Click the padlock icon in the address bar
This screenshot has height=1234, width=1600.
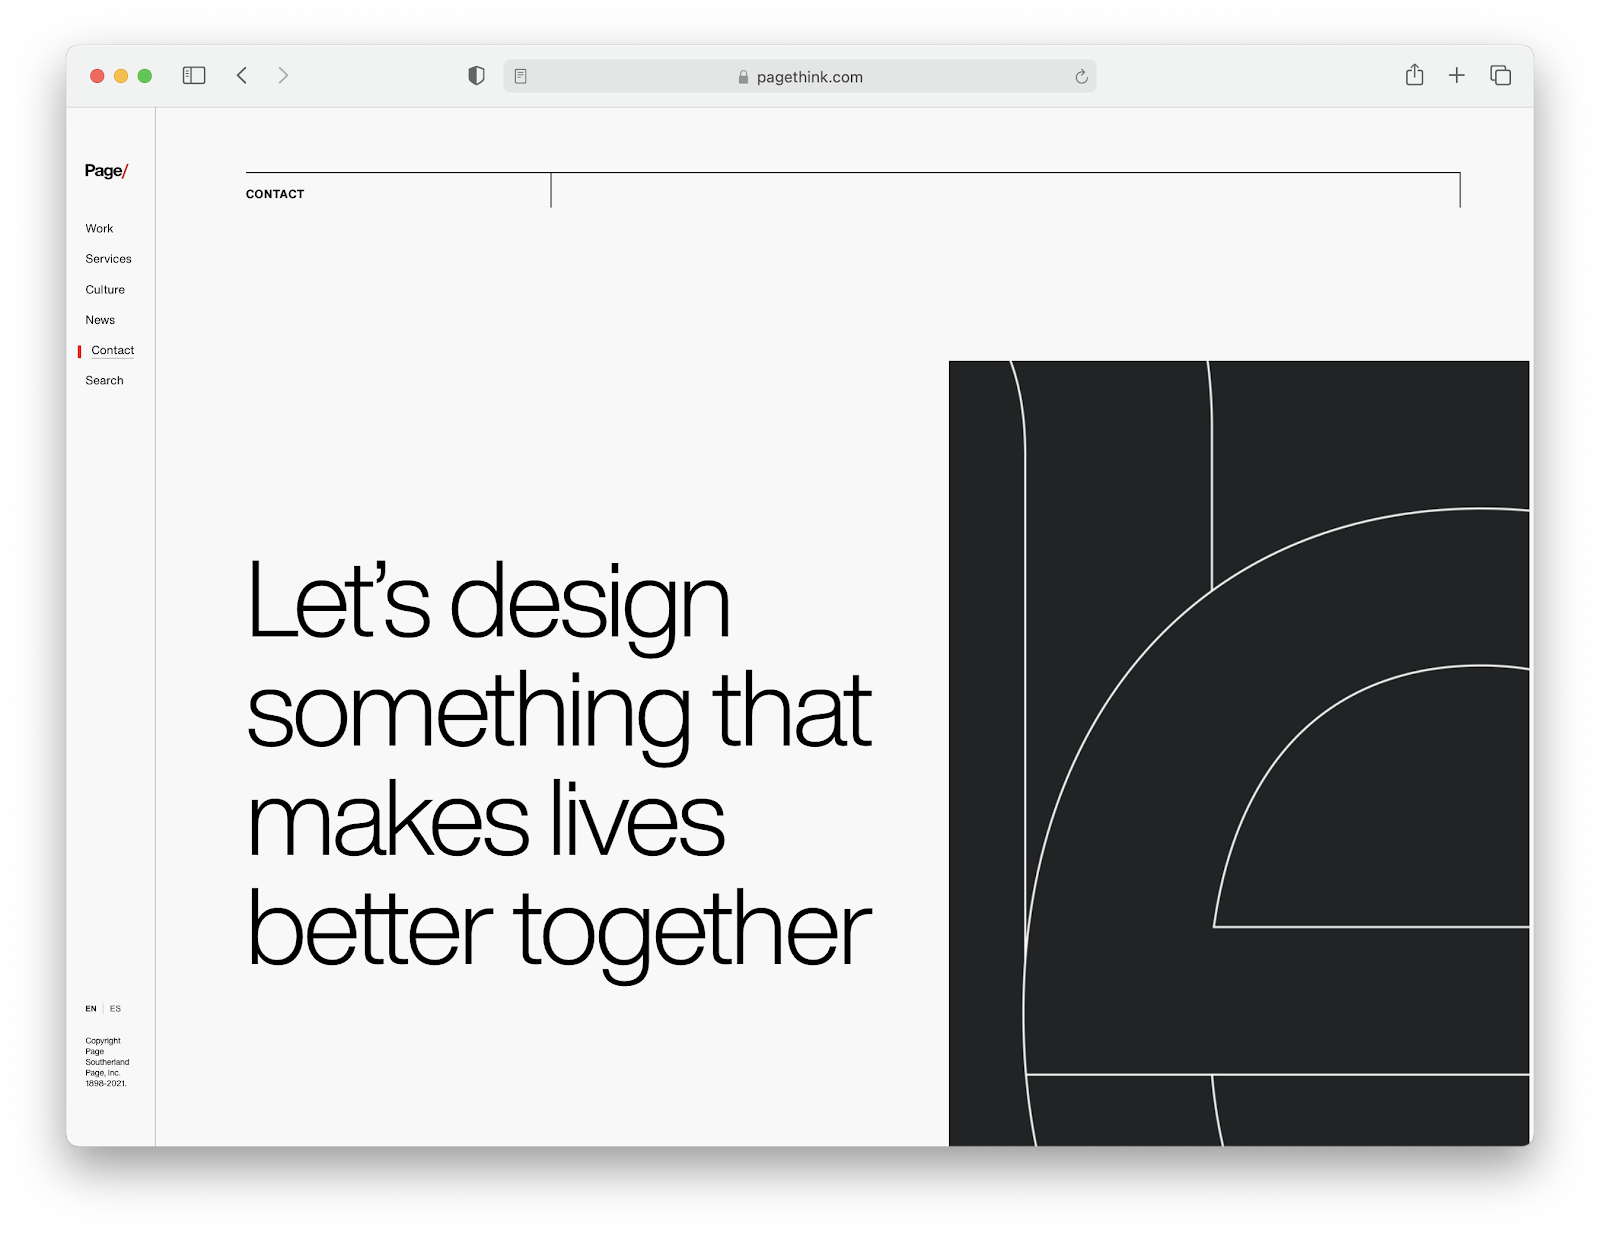click(x=743, y=77)
